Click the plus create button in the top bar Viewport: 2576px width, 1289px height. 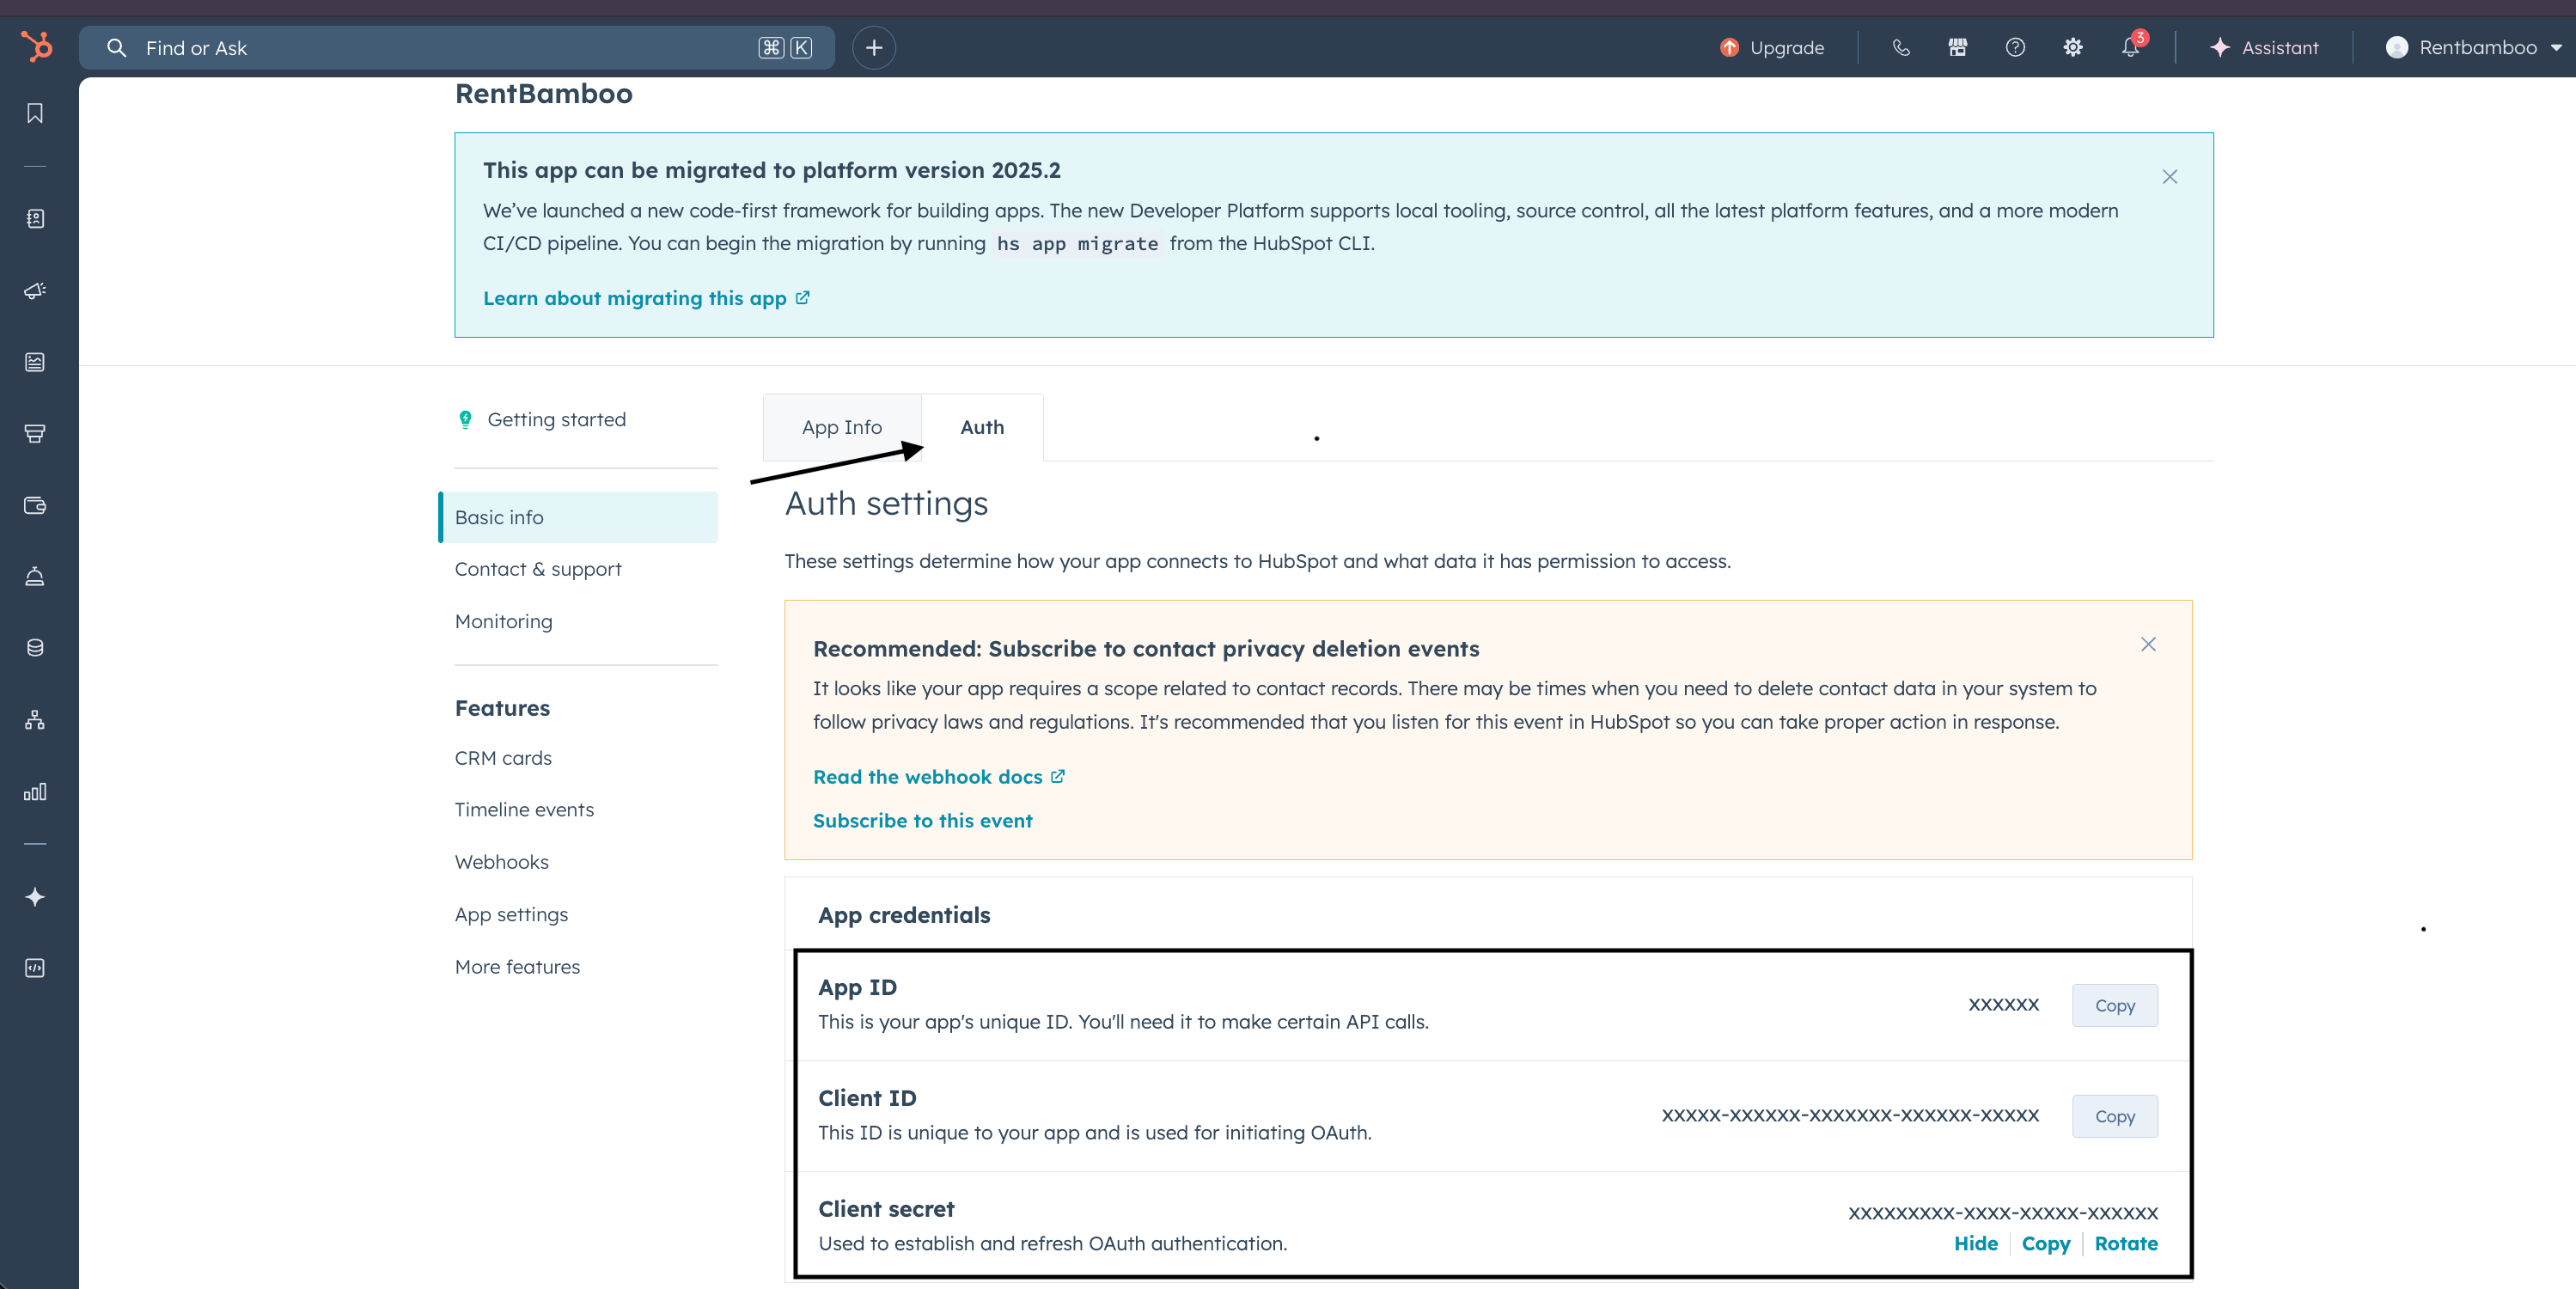pos(874,47)
